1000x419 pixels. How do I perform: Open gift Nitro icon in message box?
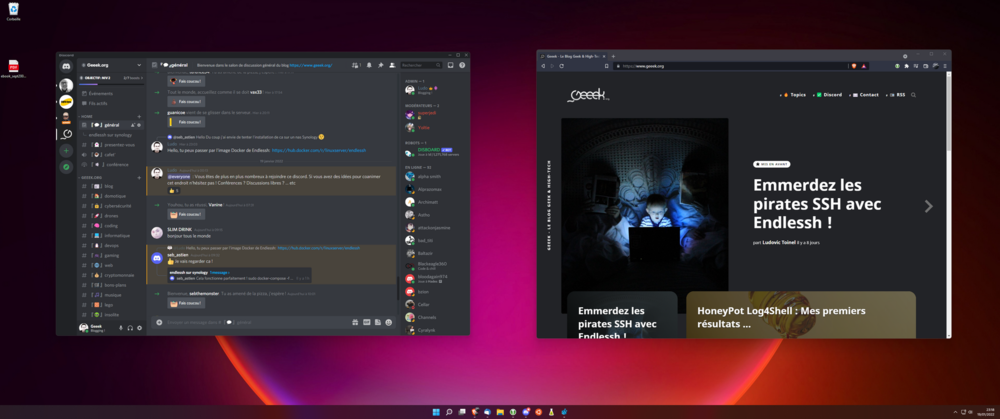coord(355,323)
